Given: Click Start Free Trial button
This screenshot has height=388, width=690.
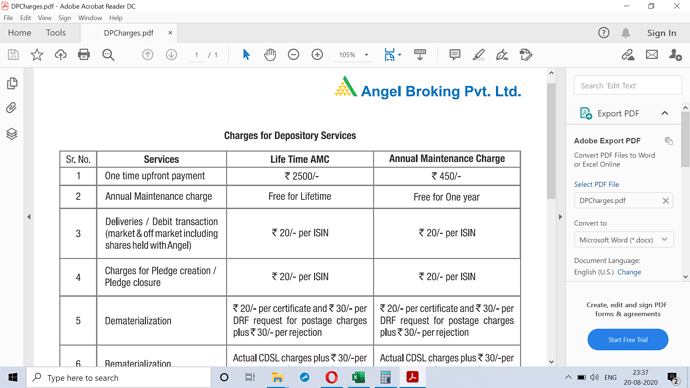Looking at the screenshot, I should [x=628, y=340].
